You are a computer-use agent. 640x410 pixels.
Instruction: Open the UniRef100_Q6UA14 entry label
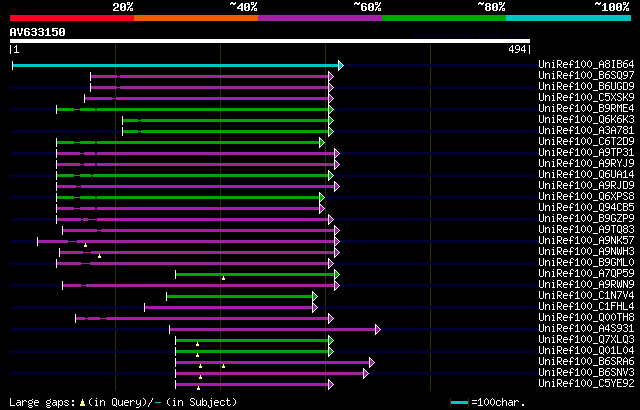point(586,175)
